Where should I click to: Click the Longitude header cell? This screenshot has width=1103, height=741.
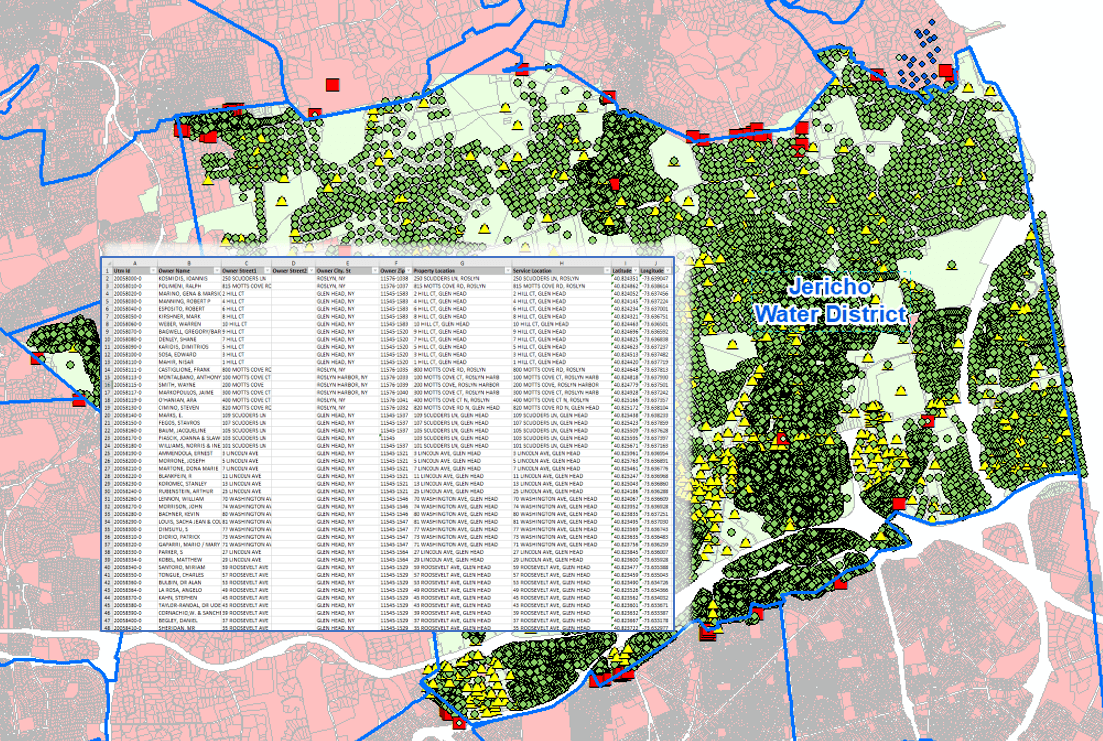click(655, 271)
